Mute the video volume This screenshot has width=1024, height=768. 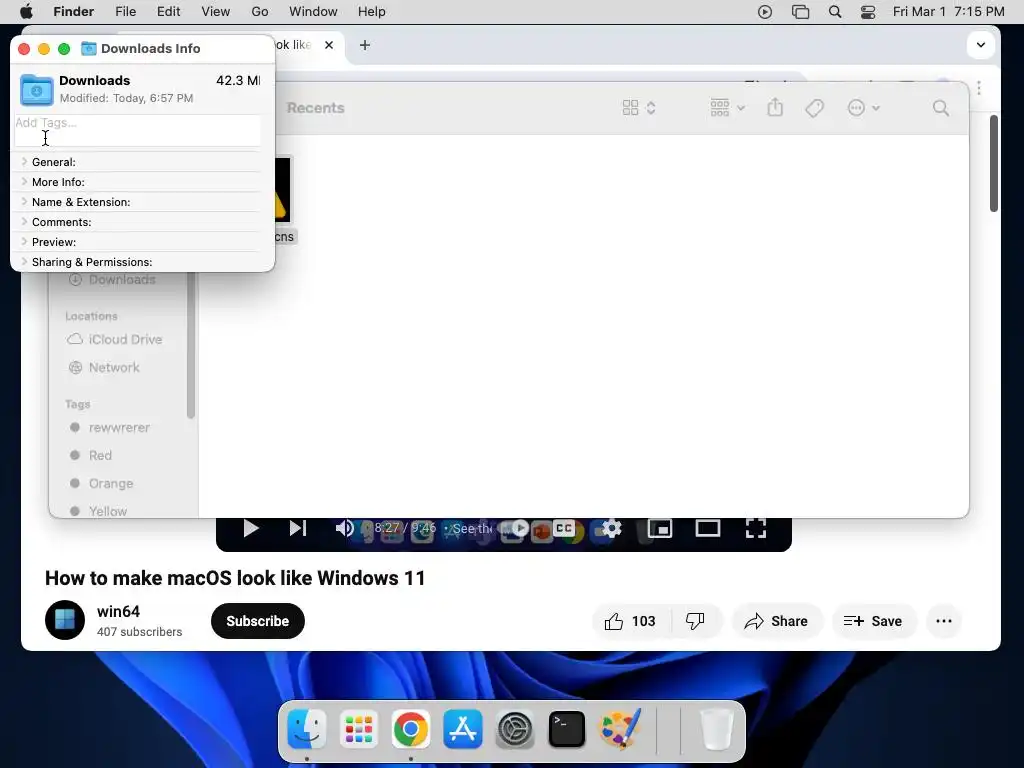tap(344, 528)
